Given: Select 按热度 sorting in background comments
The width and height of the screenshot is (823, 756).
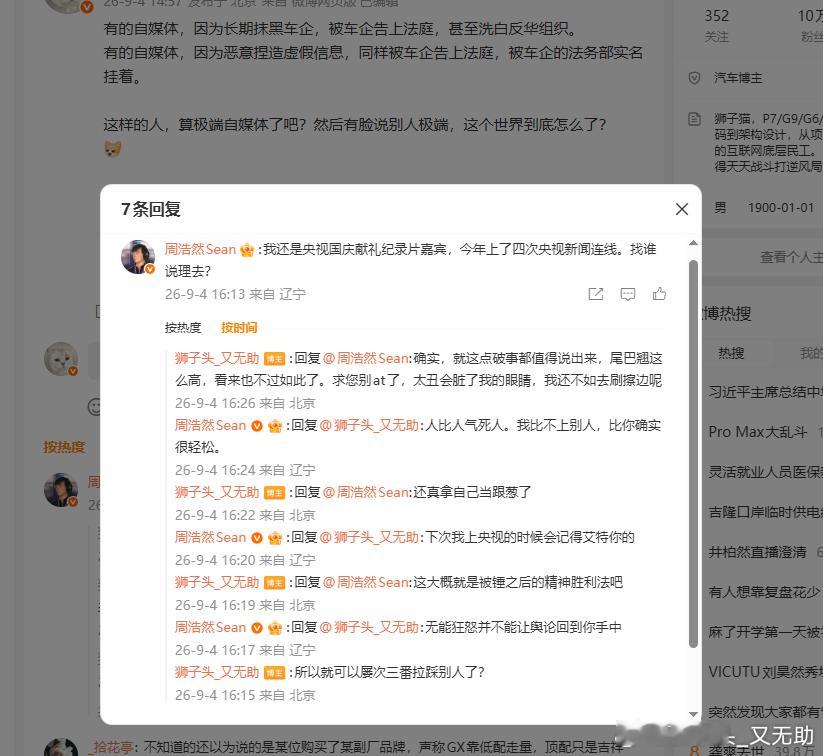Looking at the screenshot, I should [x=64, y=447].
